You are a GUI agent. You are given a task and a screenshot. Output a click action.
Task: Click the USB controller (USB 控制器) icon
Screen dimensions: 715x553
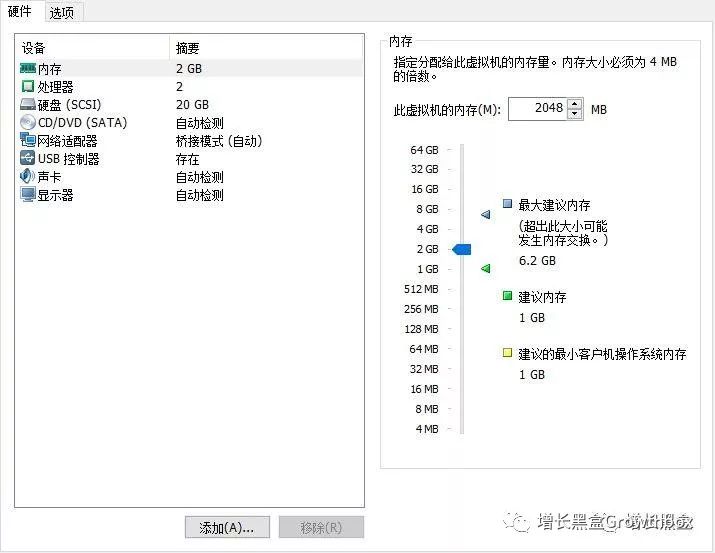[28, 158]
